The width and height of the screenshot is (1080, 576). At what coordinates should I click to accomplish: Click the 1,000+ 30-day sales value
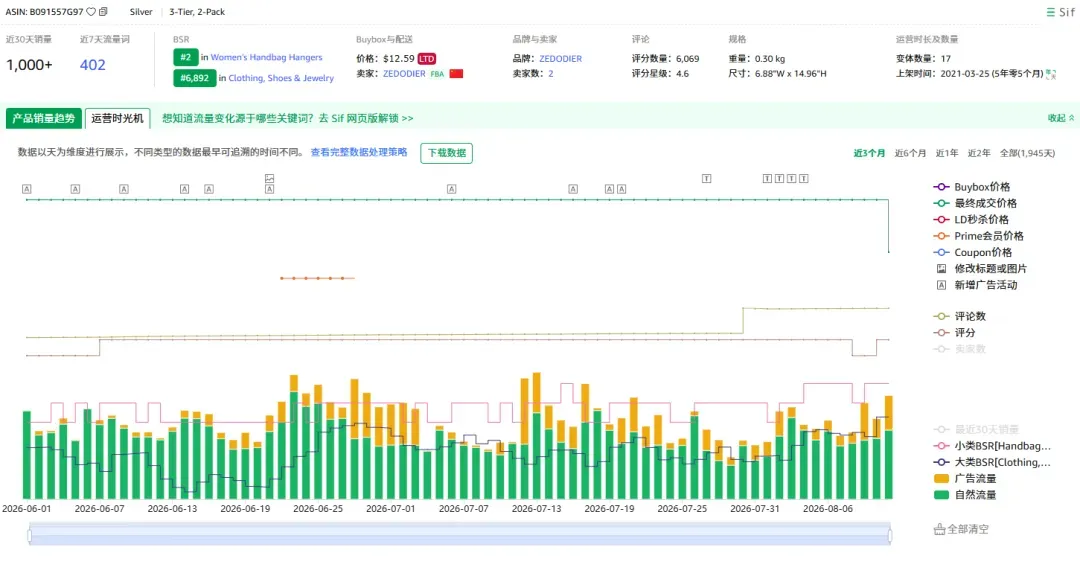(x=29, y=65)
